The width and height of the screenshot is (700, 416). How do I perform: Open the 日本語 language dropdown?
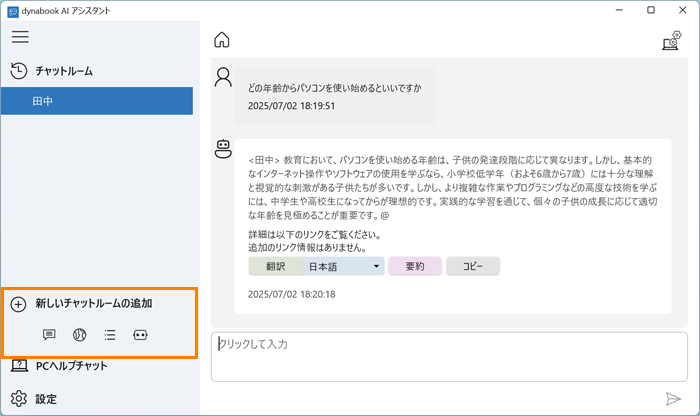tap(343, 266)
